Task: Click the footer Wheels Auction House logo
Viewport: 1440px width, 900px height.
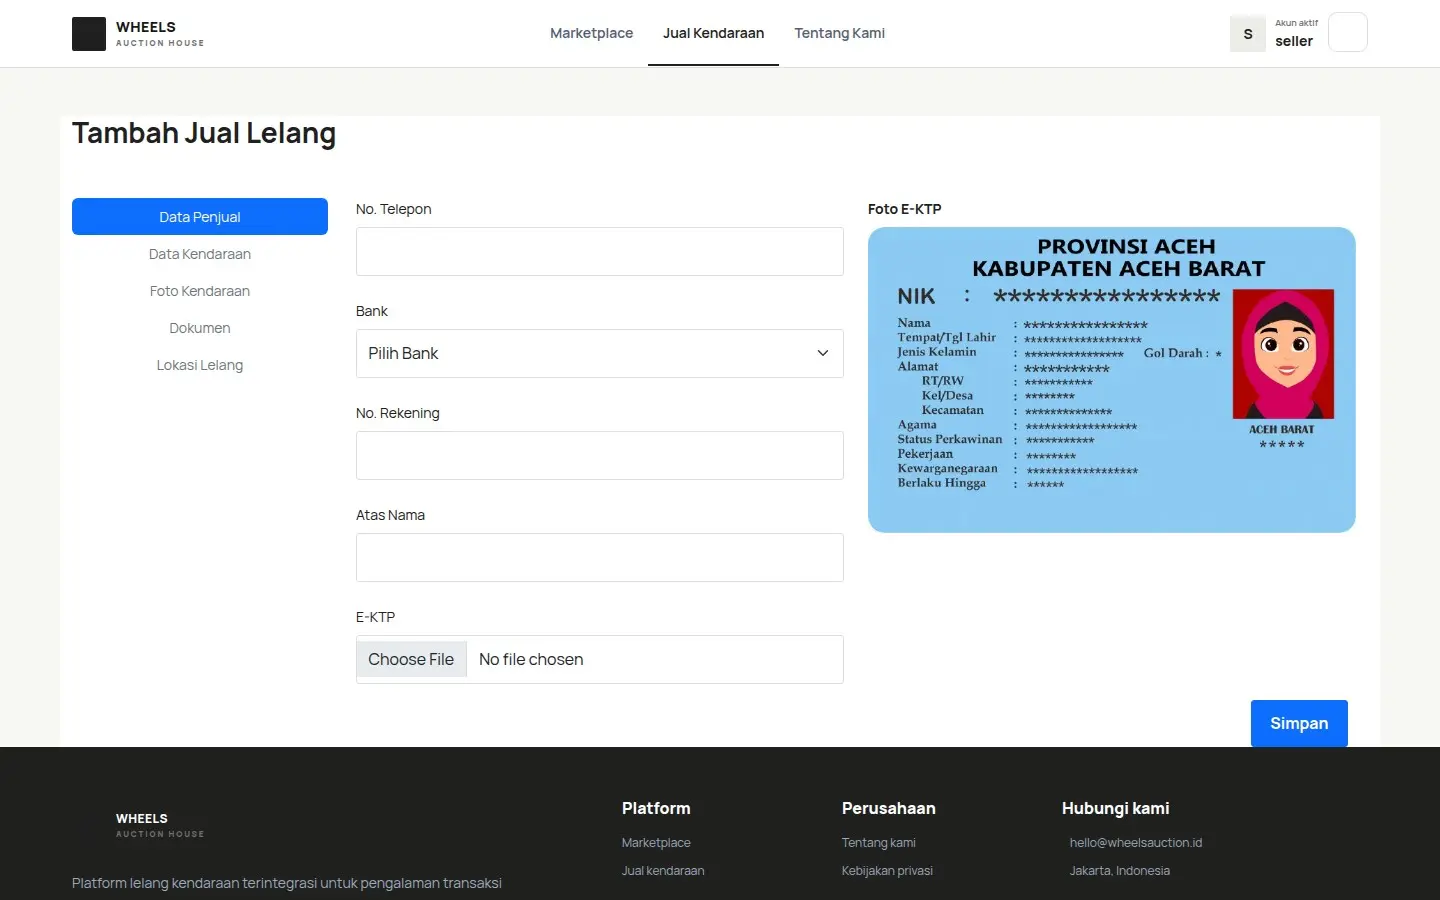Action: coord(138,825)
